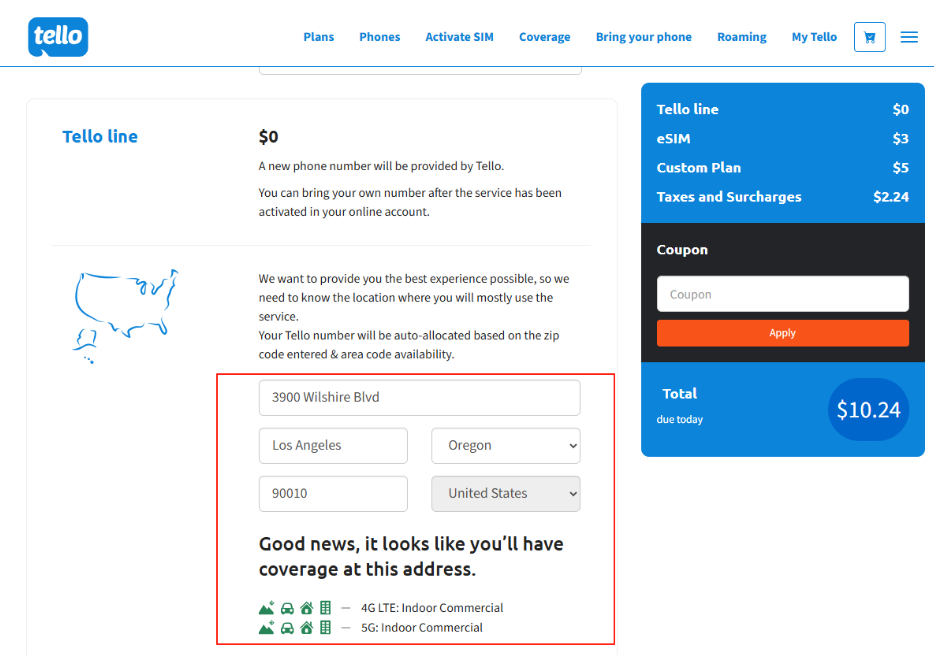Go to Phones page

[379, 37]
